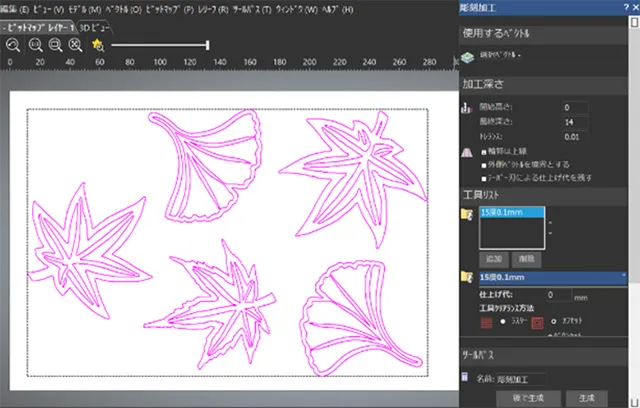Expand the 15度0.1mm tool settings header
Screen dimensions: 640x408
(x=552, y=275)
